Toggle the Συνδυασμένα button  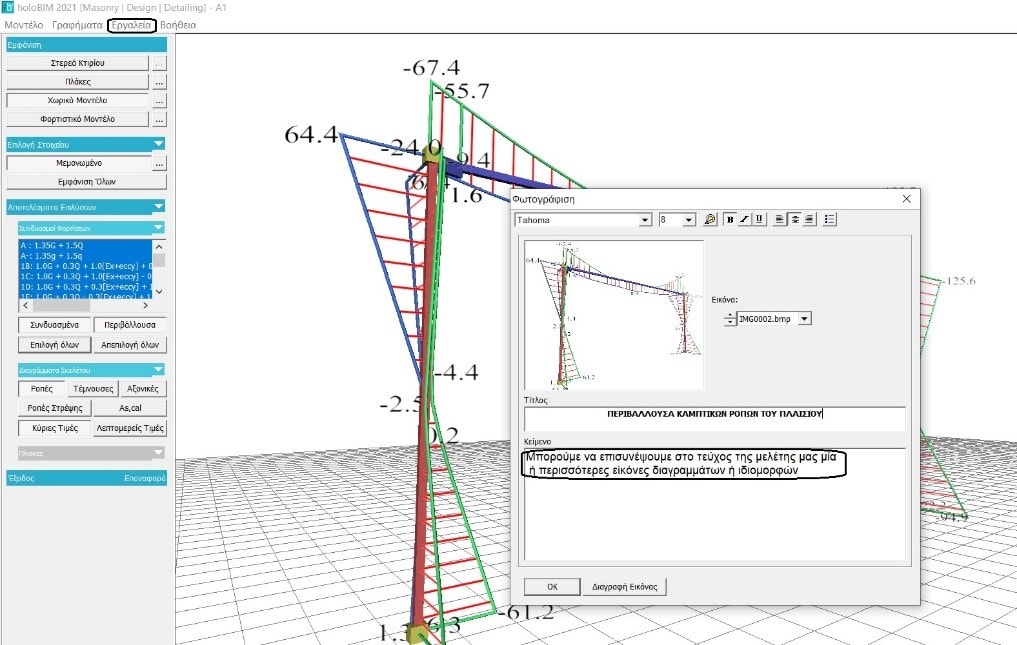54,324
